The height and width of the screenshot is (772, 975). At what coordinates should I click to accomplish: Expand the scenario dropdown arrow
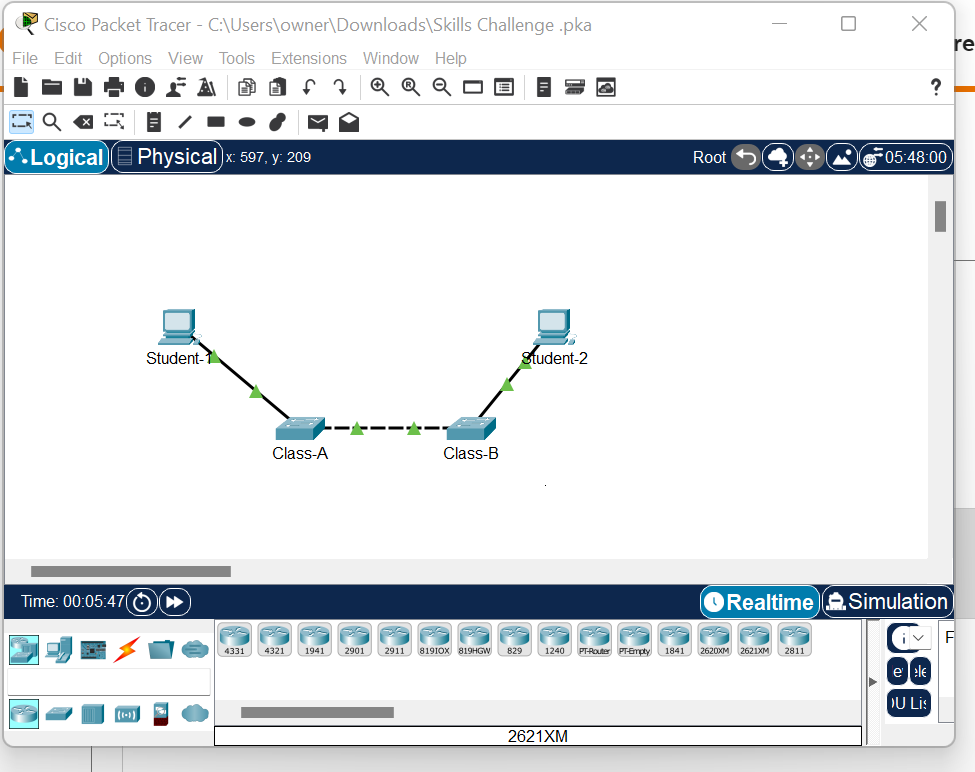pos(918,638)
